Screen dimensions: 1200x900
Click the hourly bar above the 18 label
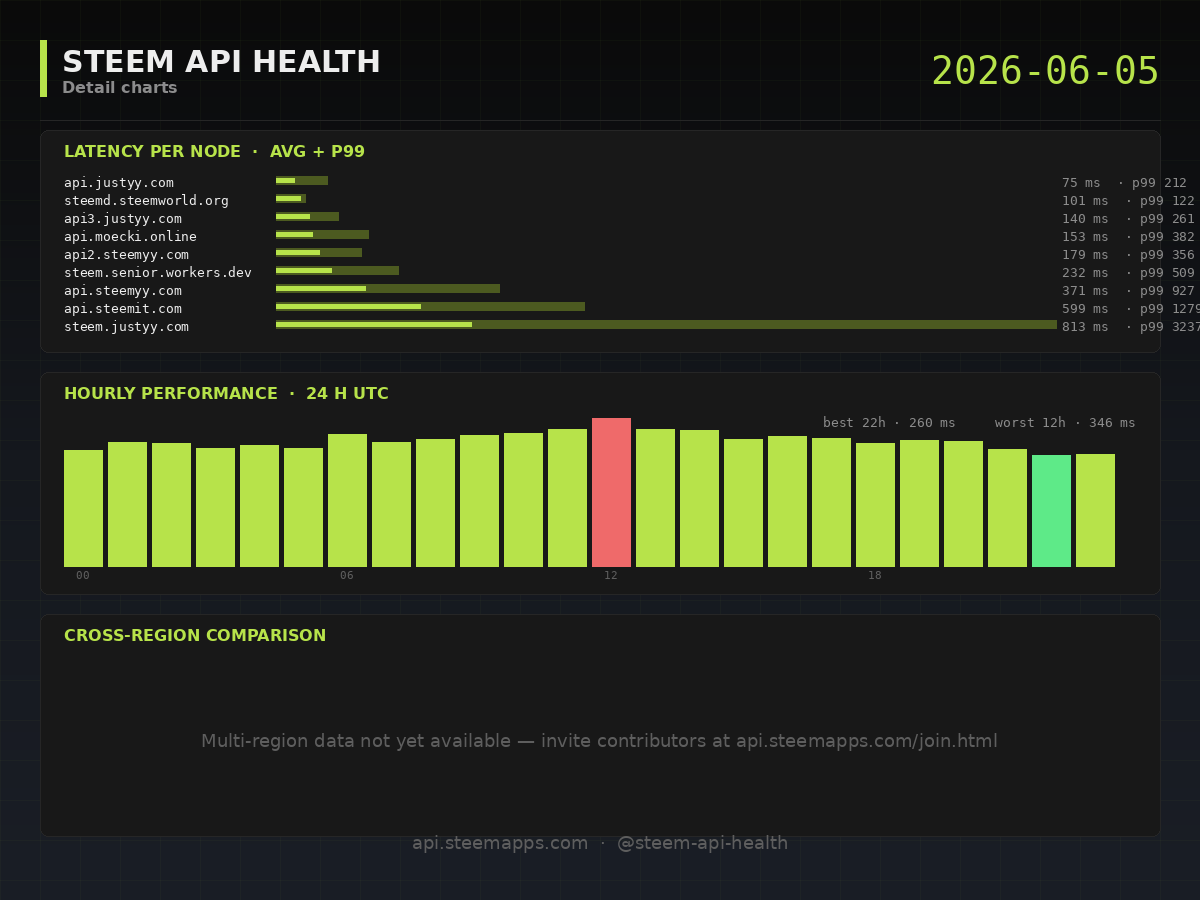875,505
